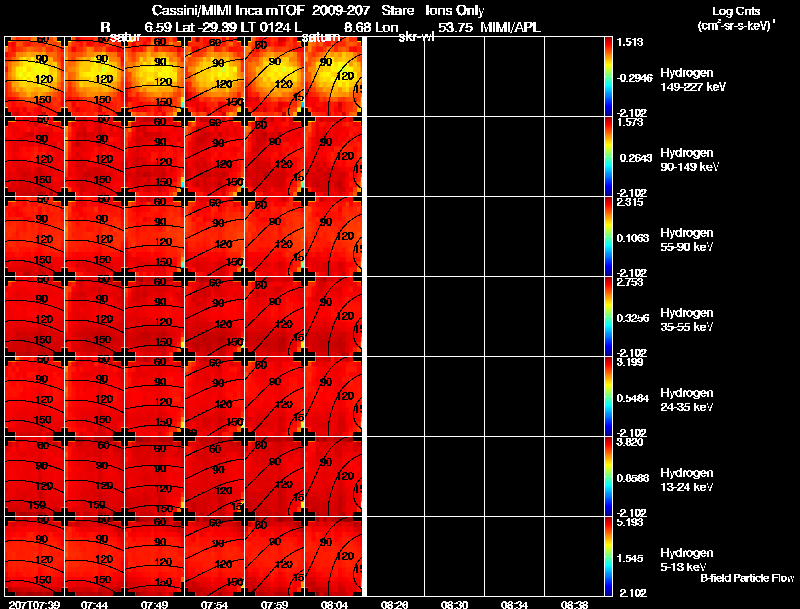800x609 pixels.
Task: Click the Hydrogen 24-35 keV panel at 07:59
Action: click(x=275, y=397)
